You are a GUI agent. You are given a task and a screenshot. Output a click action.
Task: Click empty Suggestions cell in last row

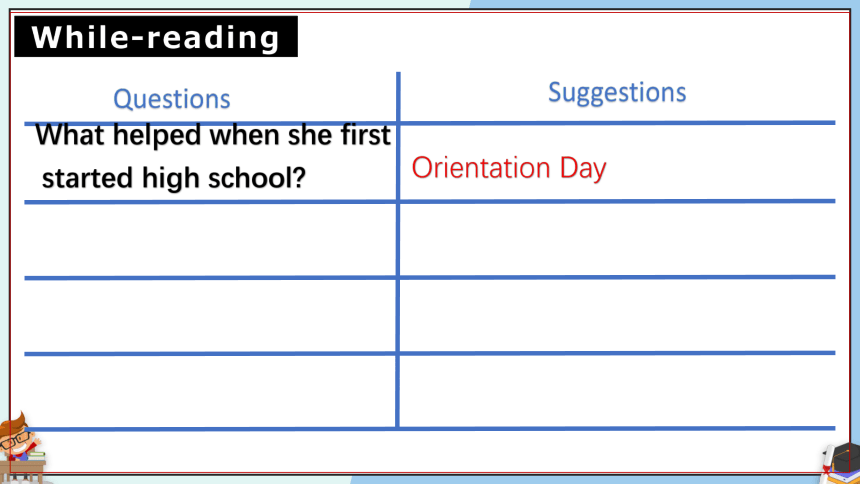click(618, 391)
